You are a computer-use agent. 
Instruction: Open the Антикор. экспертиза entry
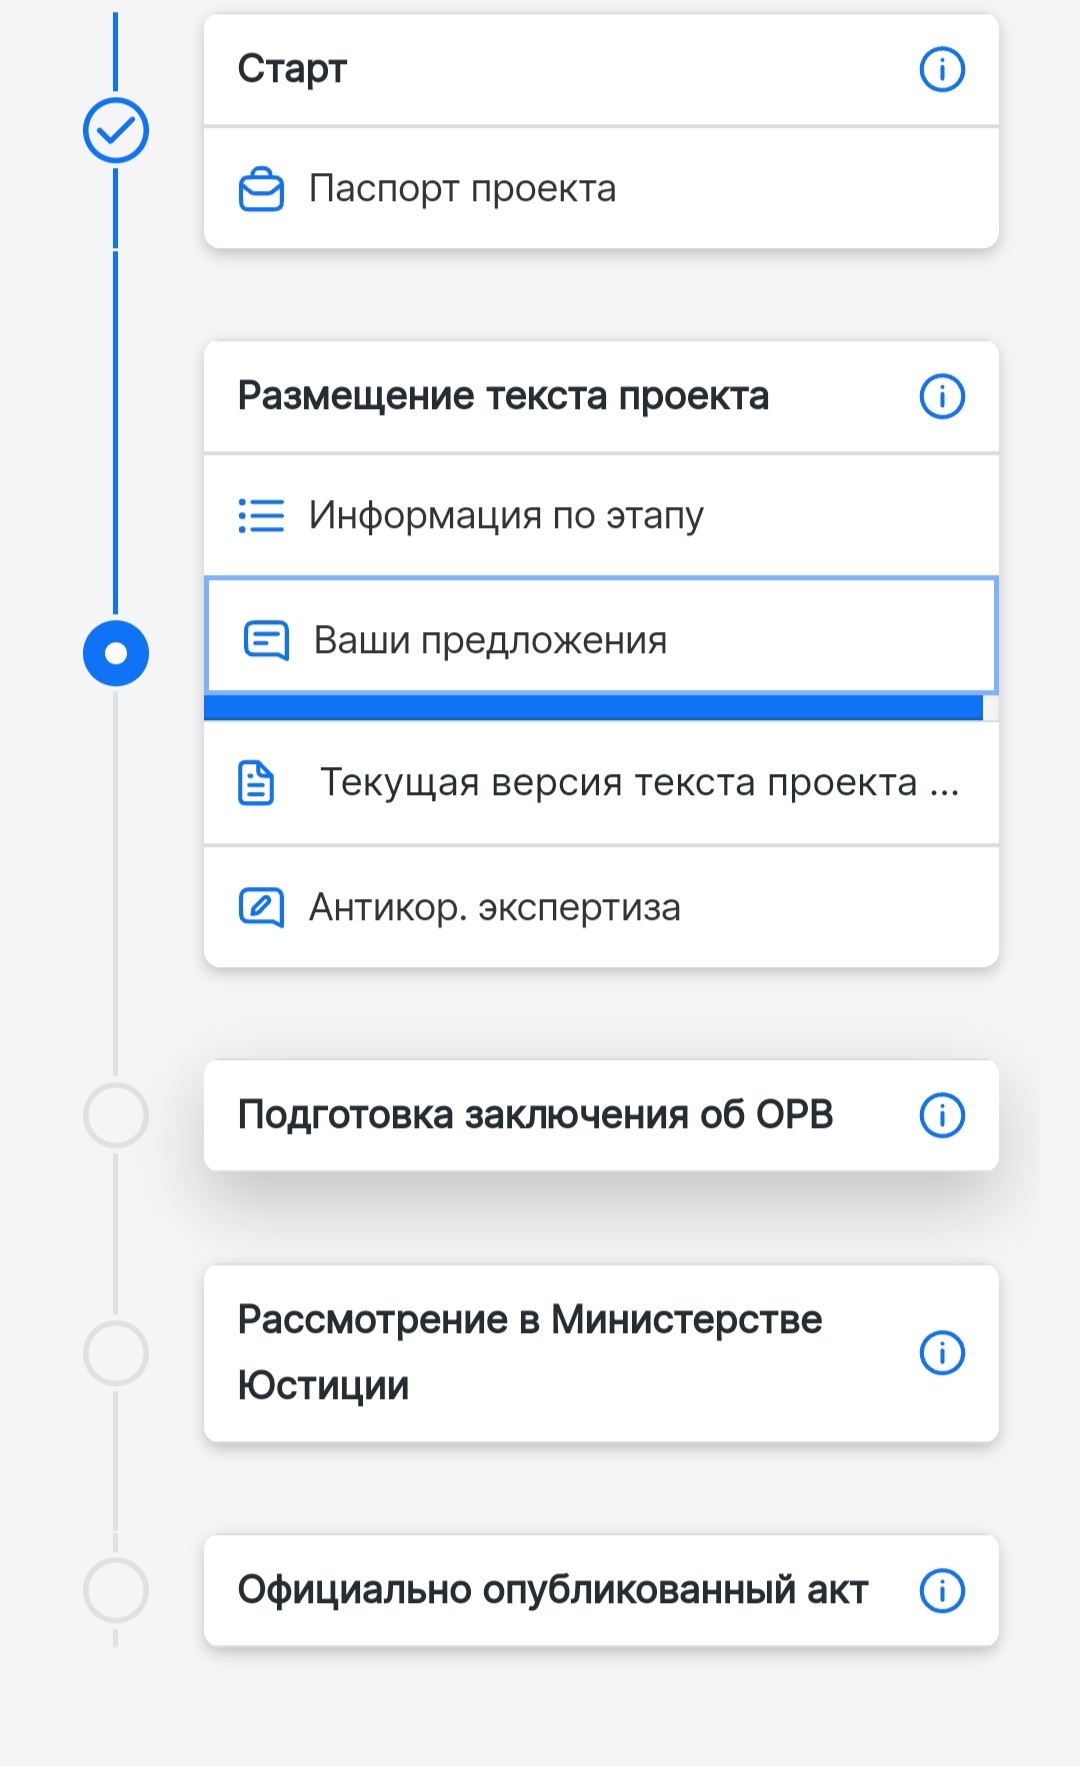pos(601,907)
